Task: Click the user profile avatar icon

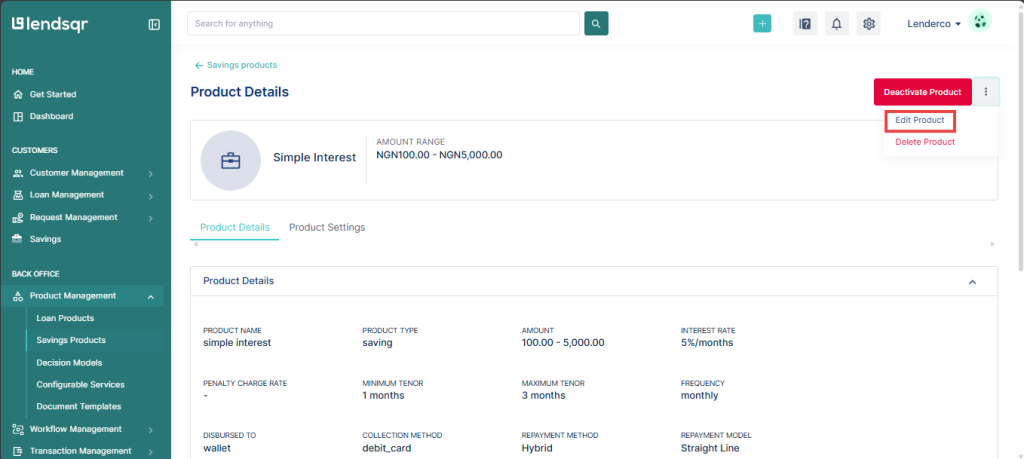Action: point(980,23)
